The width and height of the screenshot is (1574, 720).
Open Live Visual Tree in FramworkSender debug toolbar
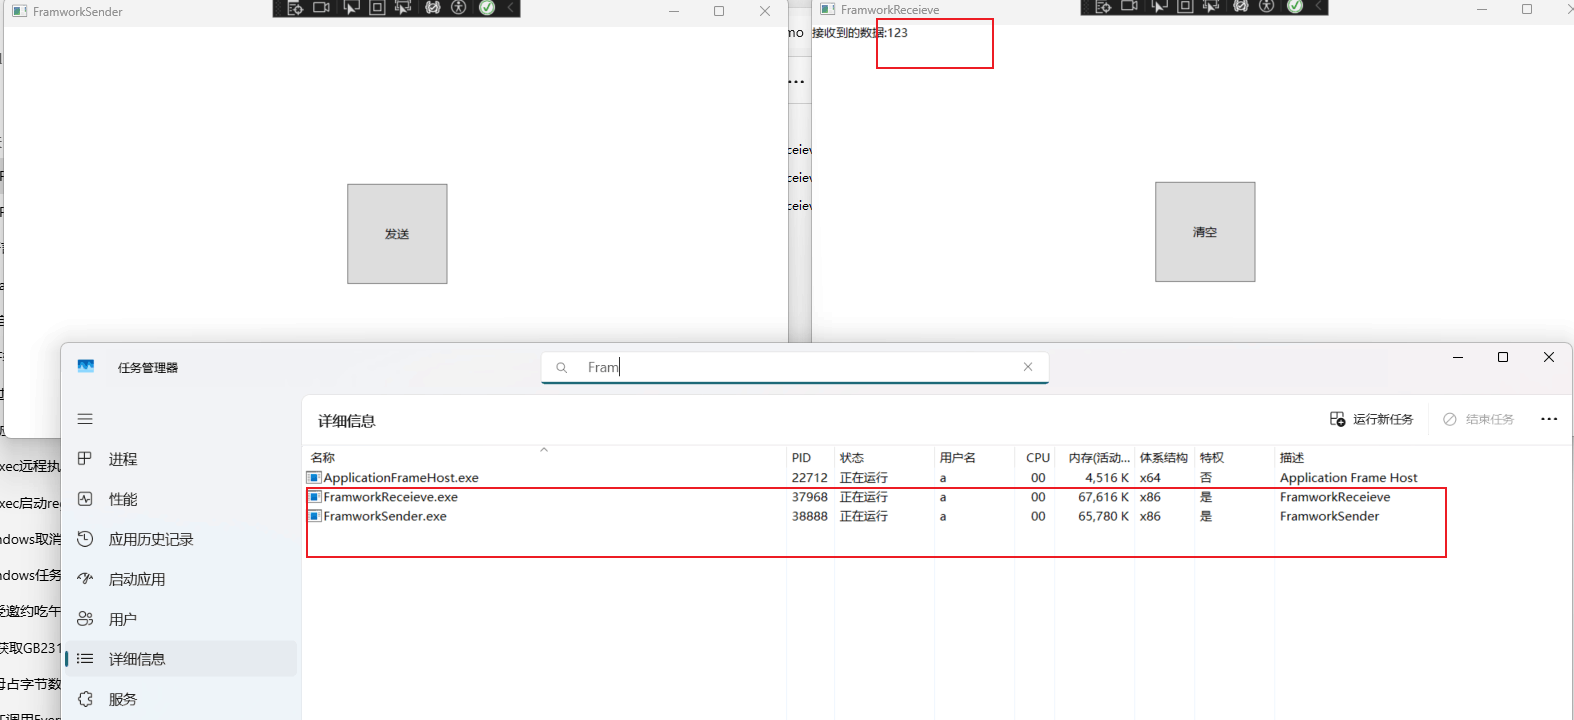(295, 8)
